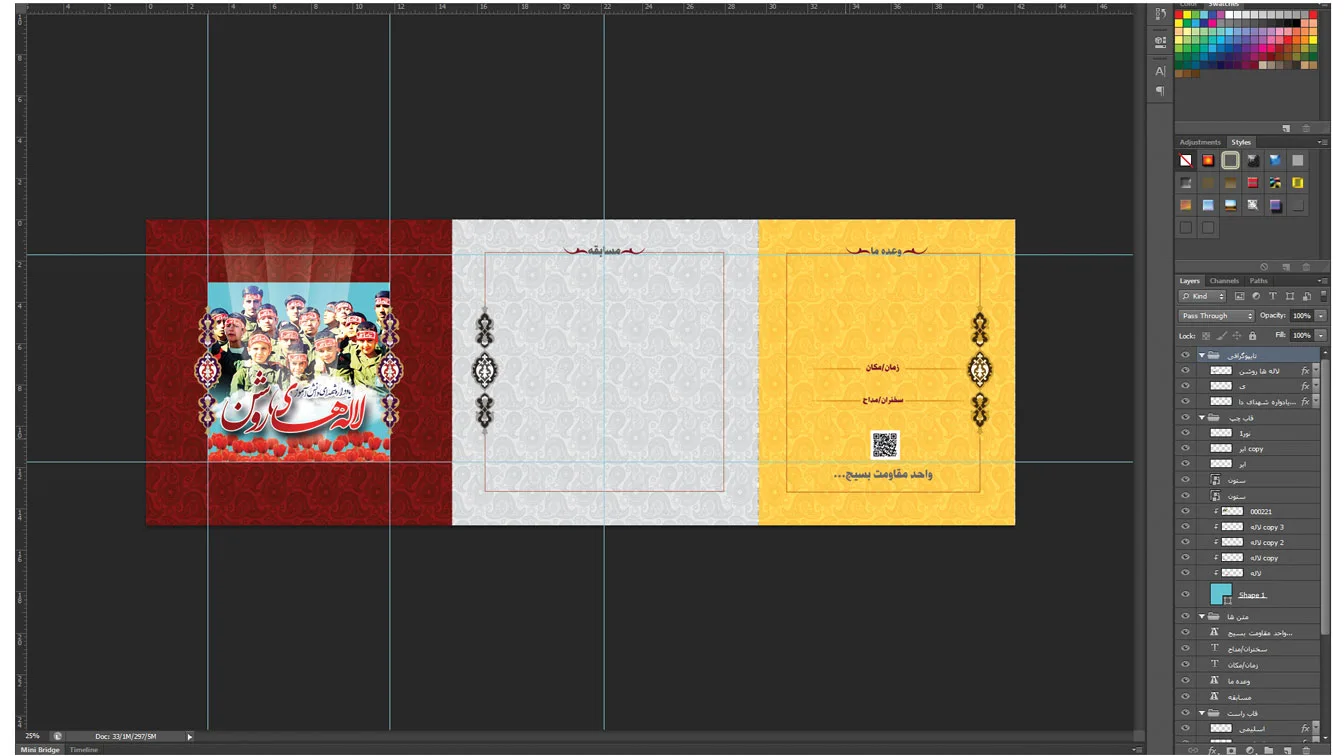Filter layers by smart objects icon
Image resolution: width=1344 pixels, height=756 pixels.
click(x=1305, y=296)
